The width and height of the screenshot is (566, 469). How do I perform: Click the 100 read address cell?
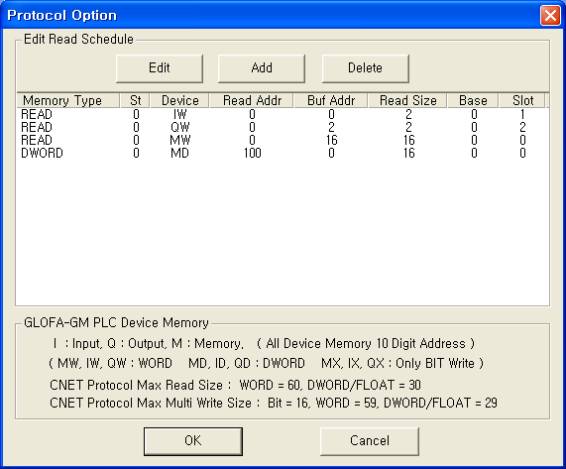[252, 153]
